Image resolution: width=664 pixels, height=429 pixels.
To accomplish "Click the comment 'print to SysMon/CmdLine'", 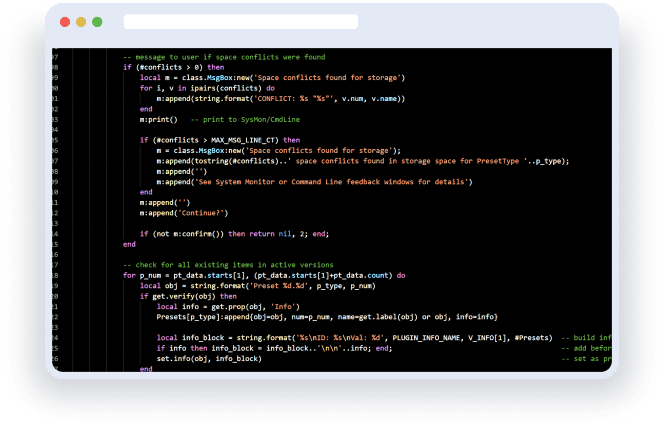I will 245,119.
